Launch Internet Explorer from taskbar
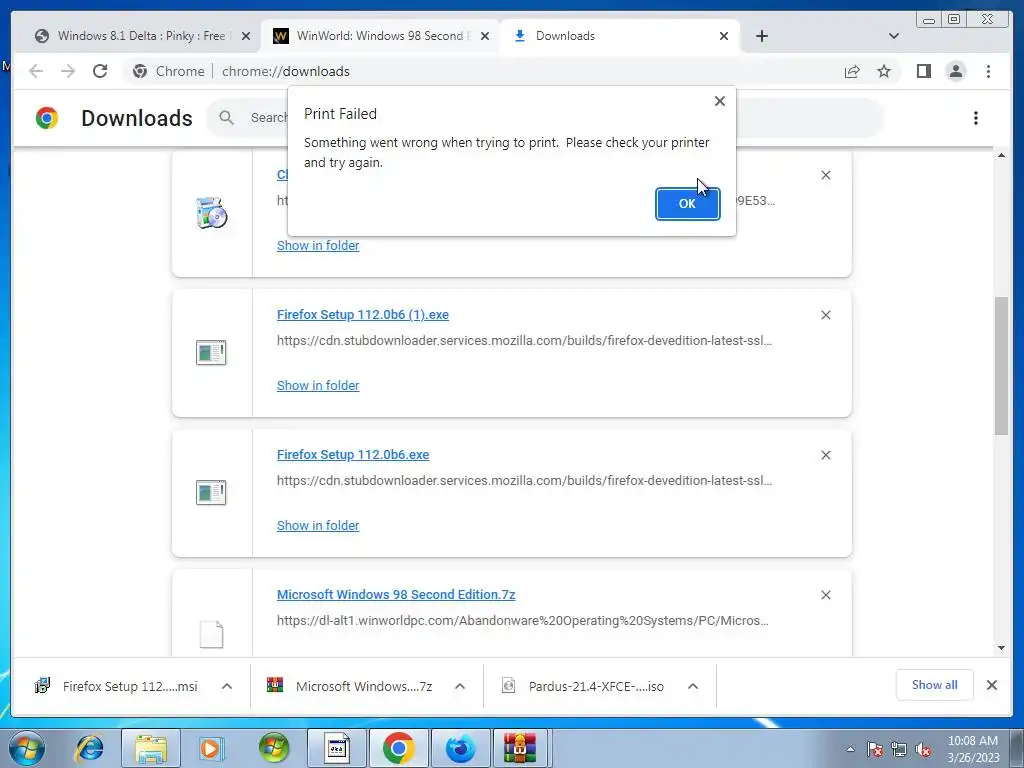 coord(89,748)
